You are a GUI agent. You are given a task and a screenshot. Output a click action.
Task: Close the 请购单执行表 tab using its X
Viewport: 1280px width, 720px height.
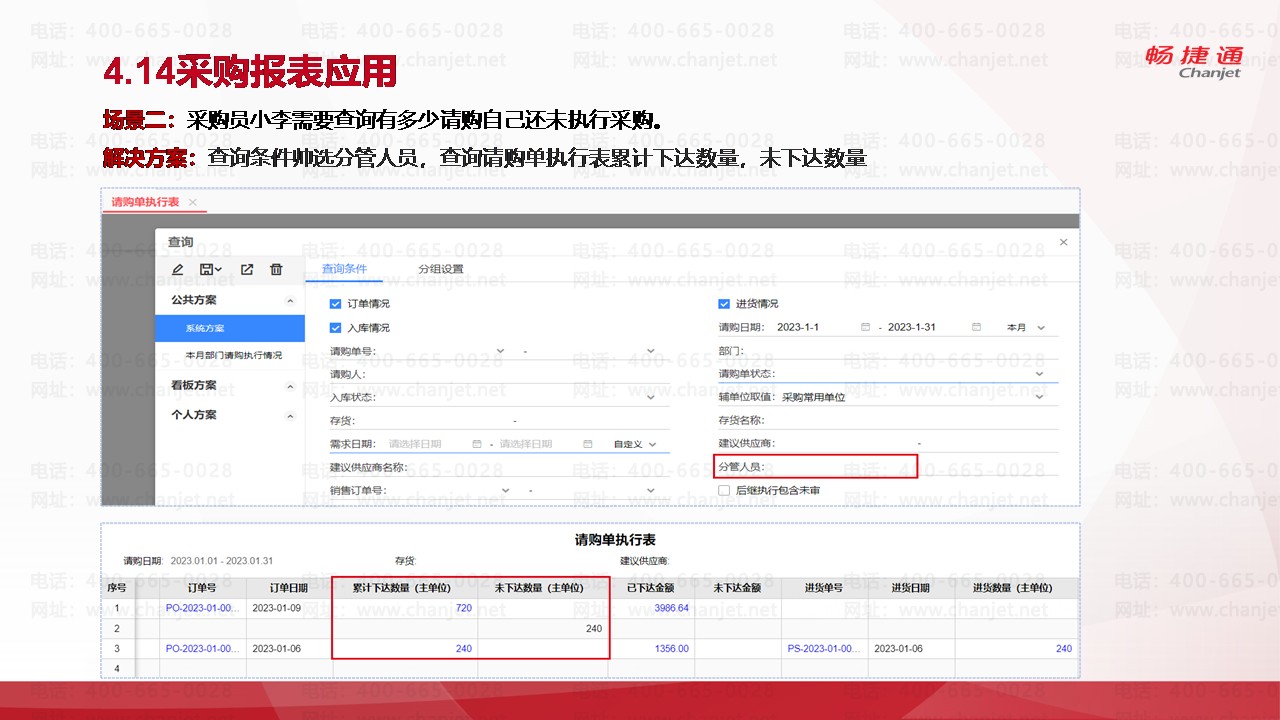pos(193,202)
